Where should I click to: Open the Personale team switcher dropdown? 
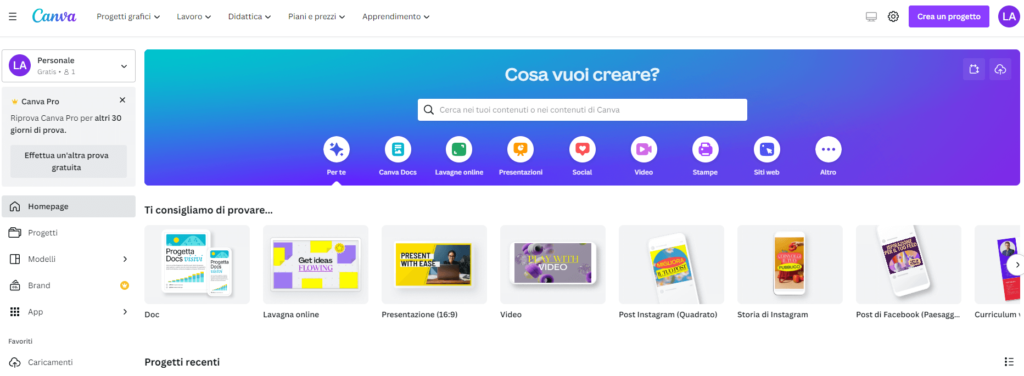click(69, 66)
